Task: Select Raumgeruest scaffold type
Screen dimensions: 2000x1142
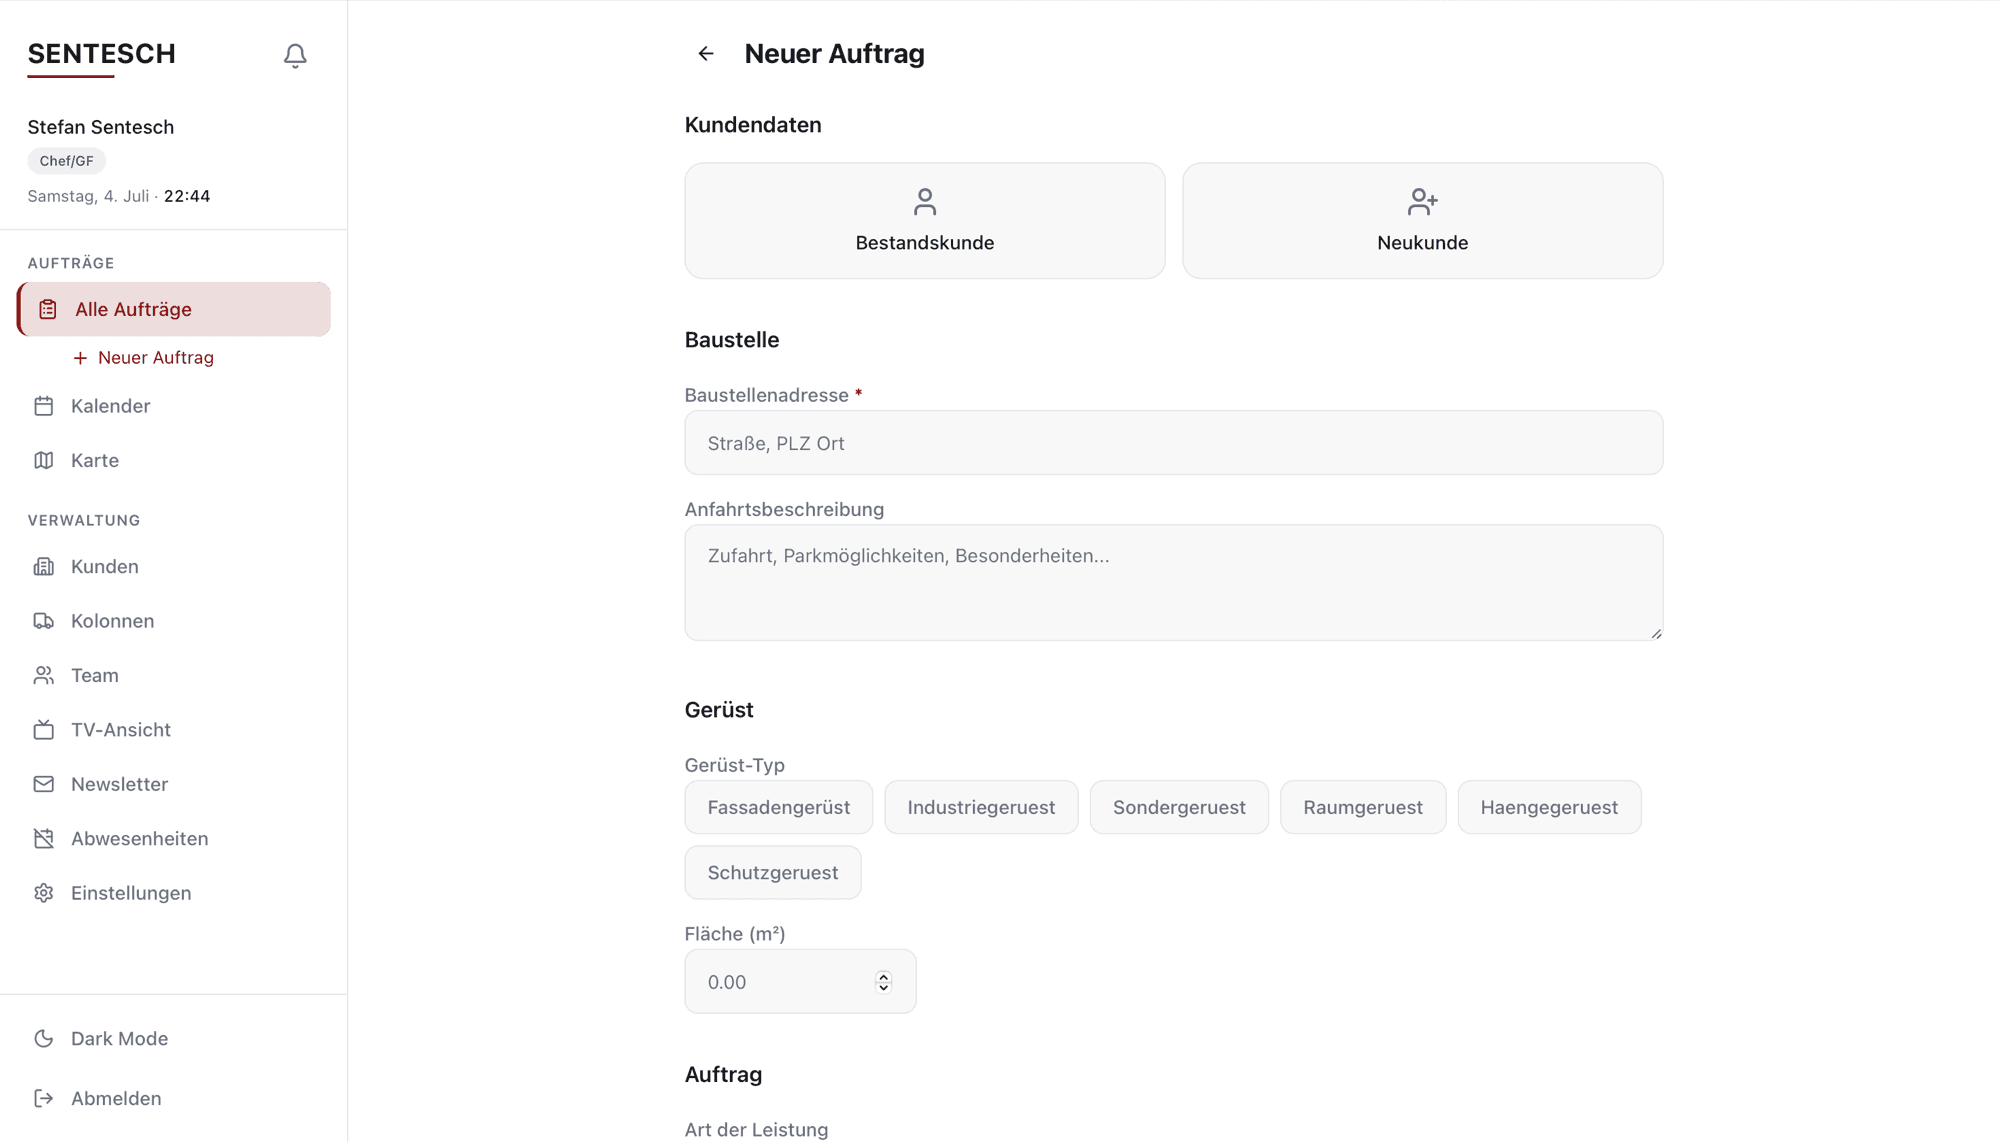Action: 1363,807
